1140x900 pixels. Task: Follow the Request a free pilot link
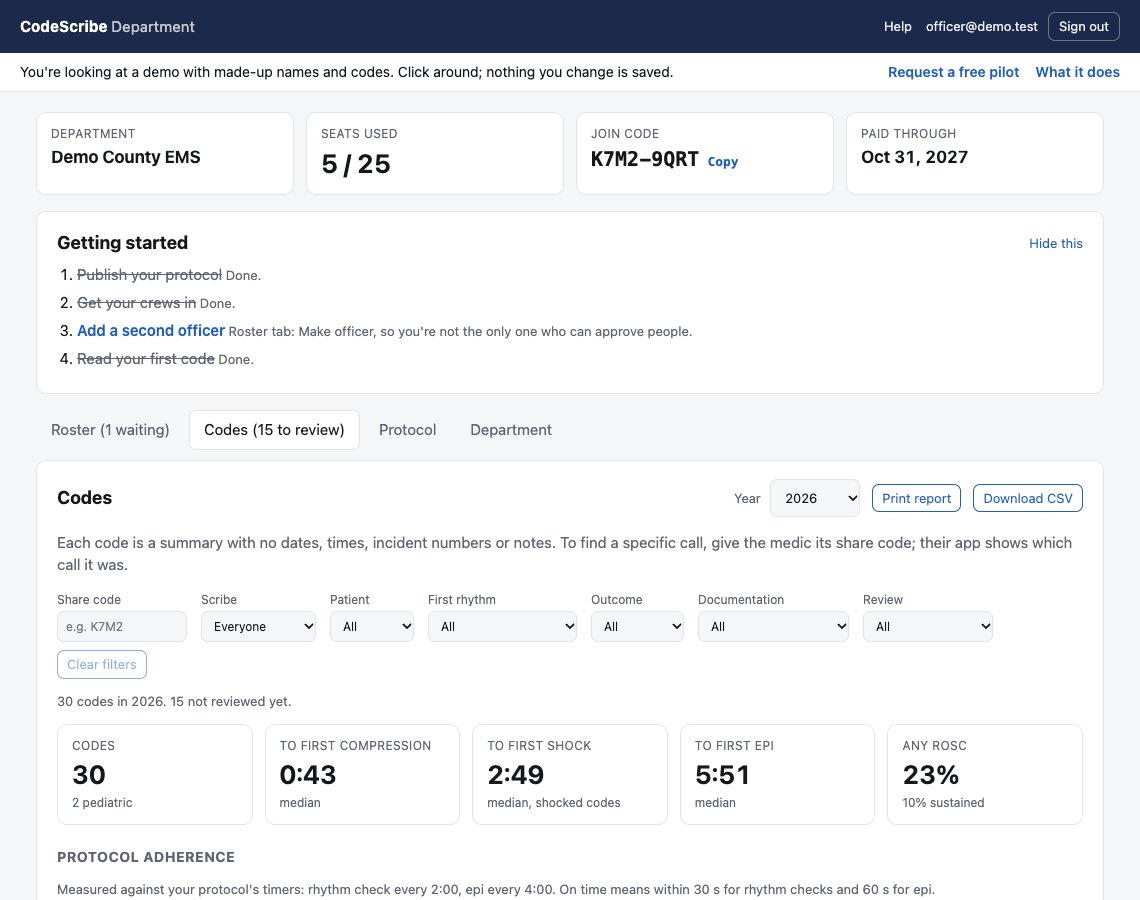[953, 72]
